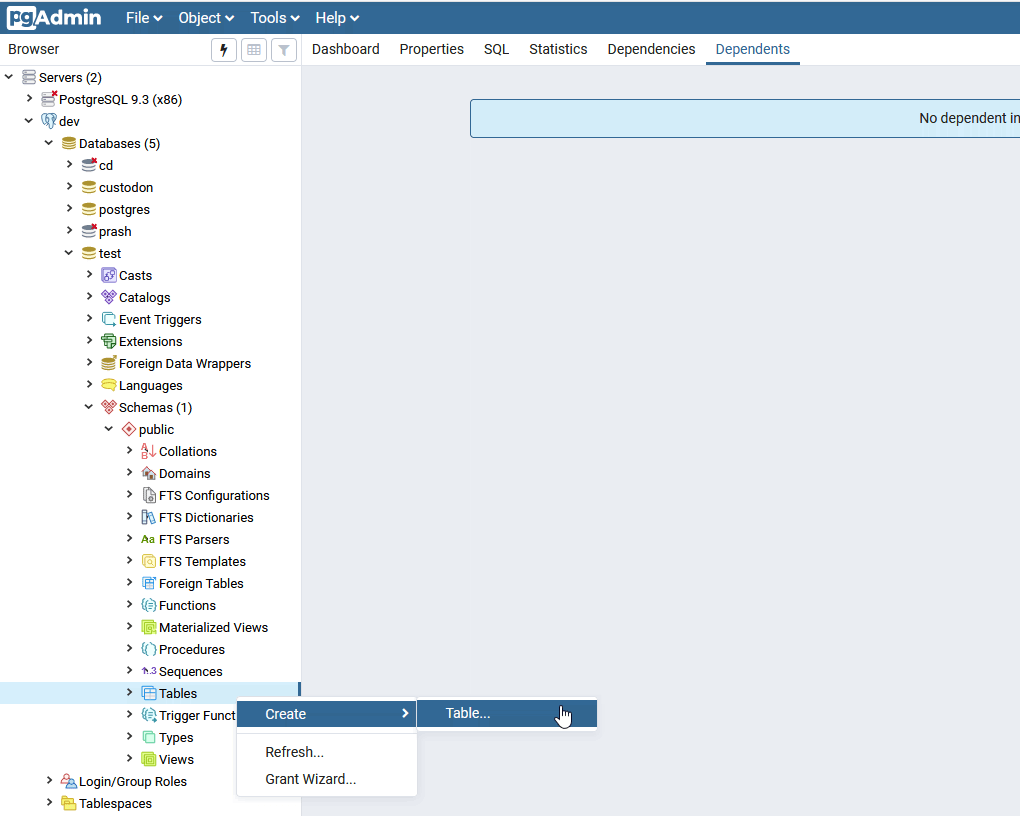Select the Functions tree item
The height and width of the screenshot is (816, 1020).
coord(187,605)
